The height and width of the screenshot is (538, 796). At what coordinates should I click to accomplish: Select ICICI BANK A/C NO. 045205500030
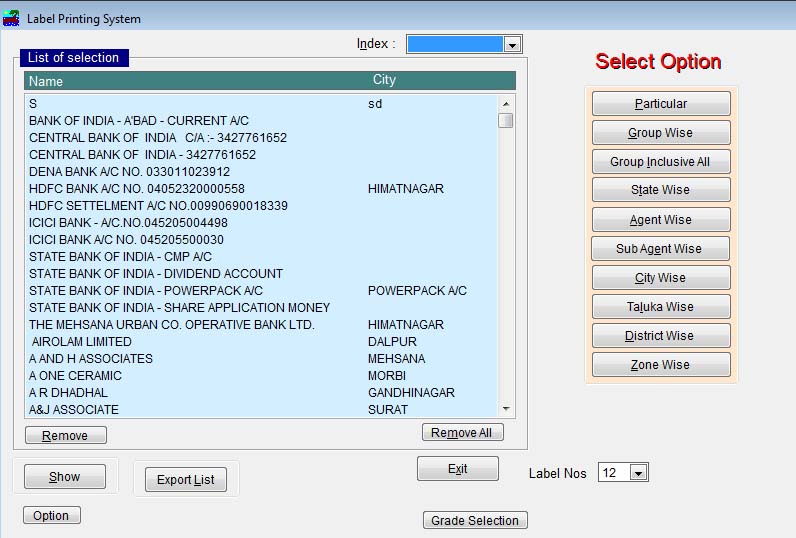pos(261,240)
